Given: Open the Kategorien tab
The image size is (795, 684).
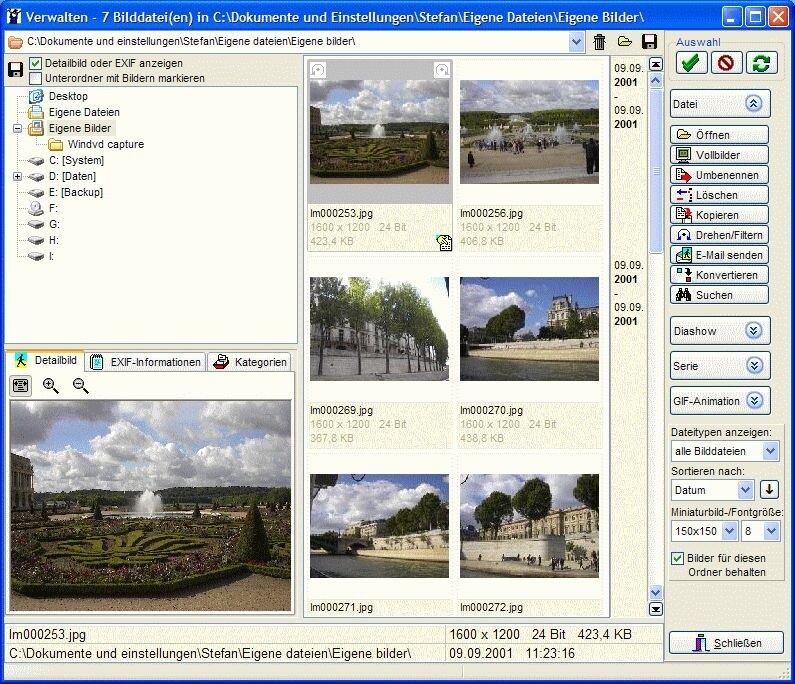Looking at the screenshot, I should 251,362.
